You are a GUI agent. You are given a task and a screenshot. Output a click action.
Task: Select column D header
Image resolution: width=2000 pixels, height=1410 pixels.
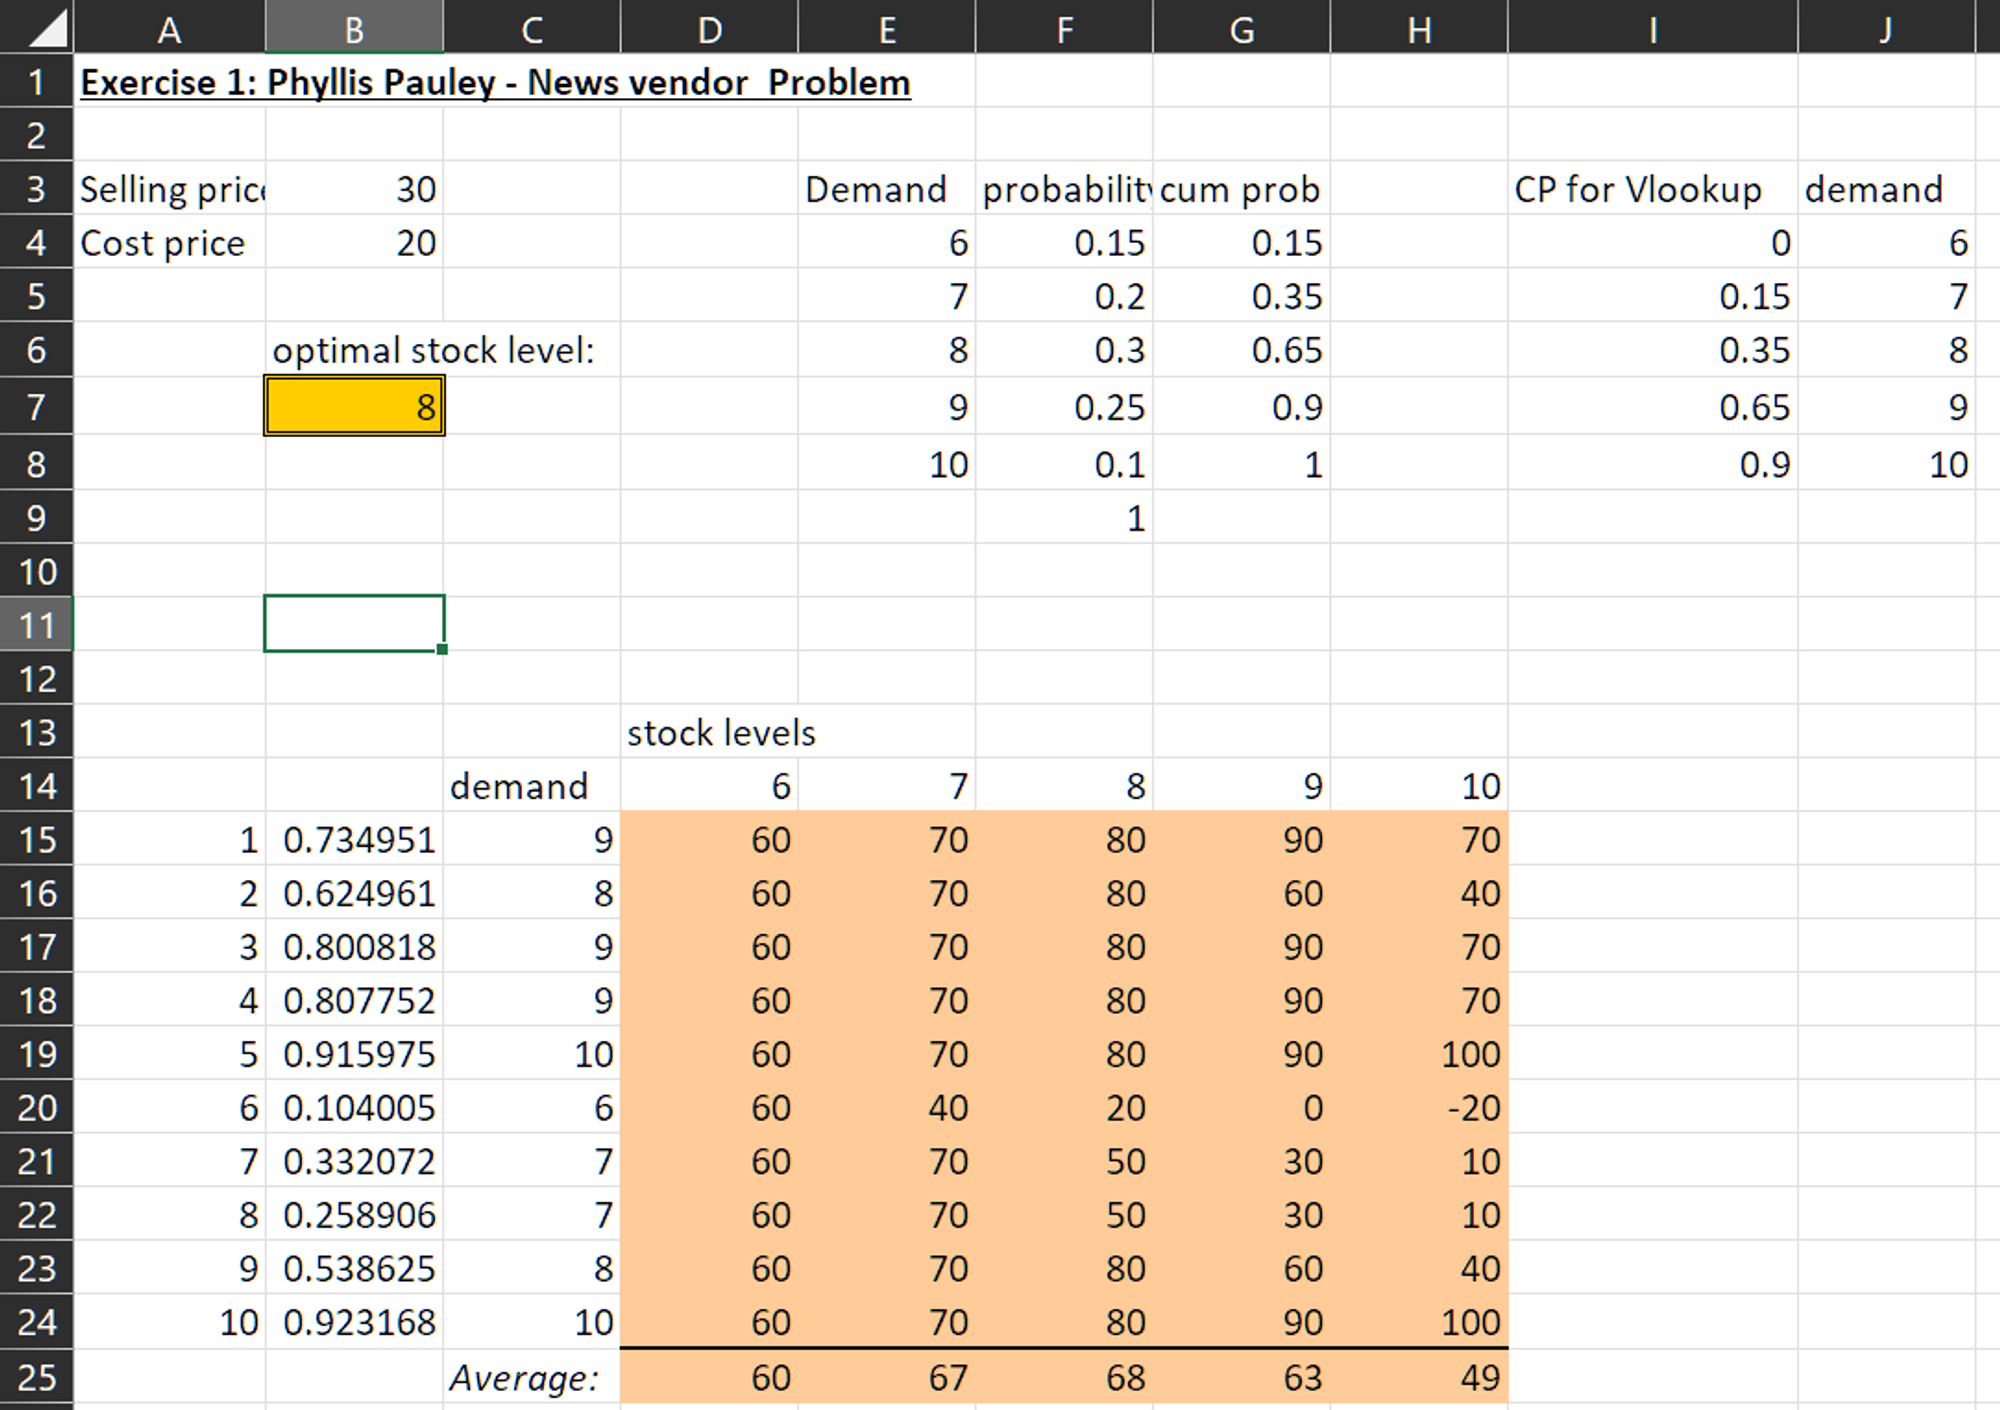click(709, 27)
